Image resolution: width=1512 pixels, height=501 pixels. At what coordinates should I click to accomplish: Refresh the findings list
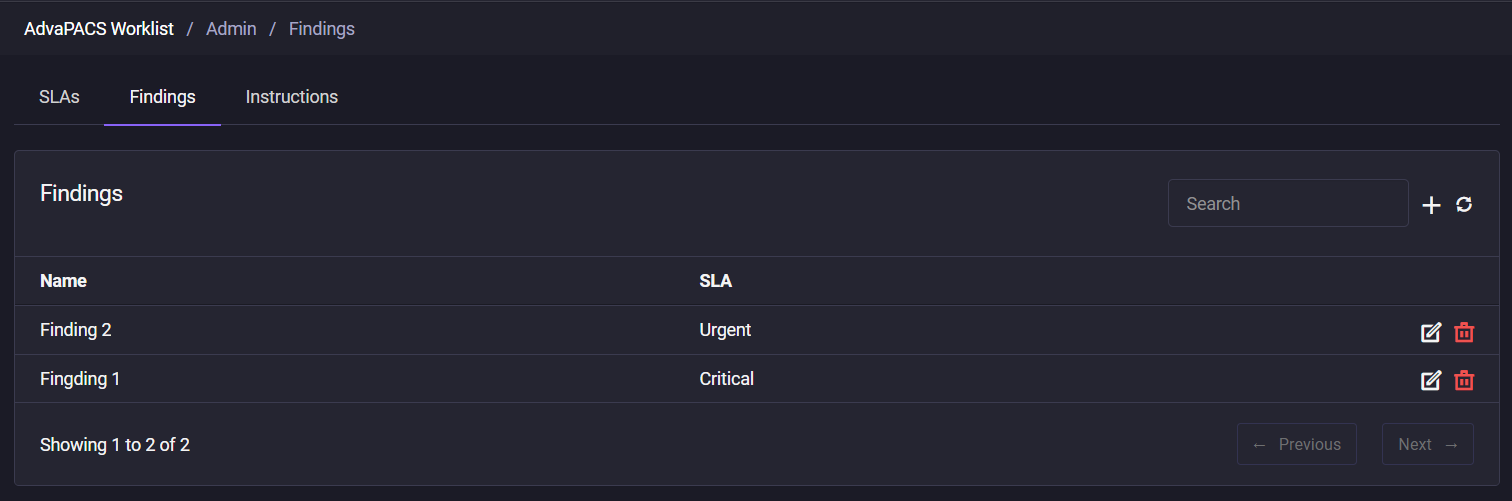click(x=1464, y=204)
